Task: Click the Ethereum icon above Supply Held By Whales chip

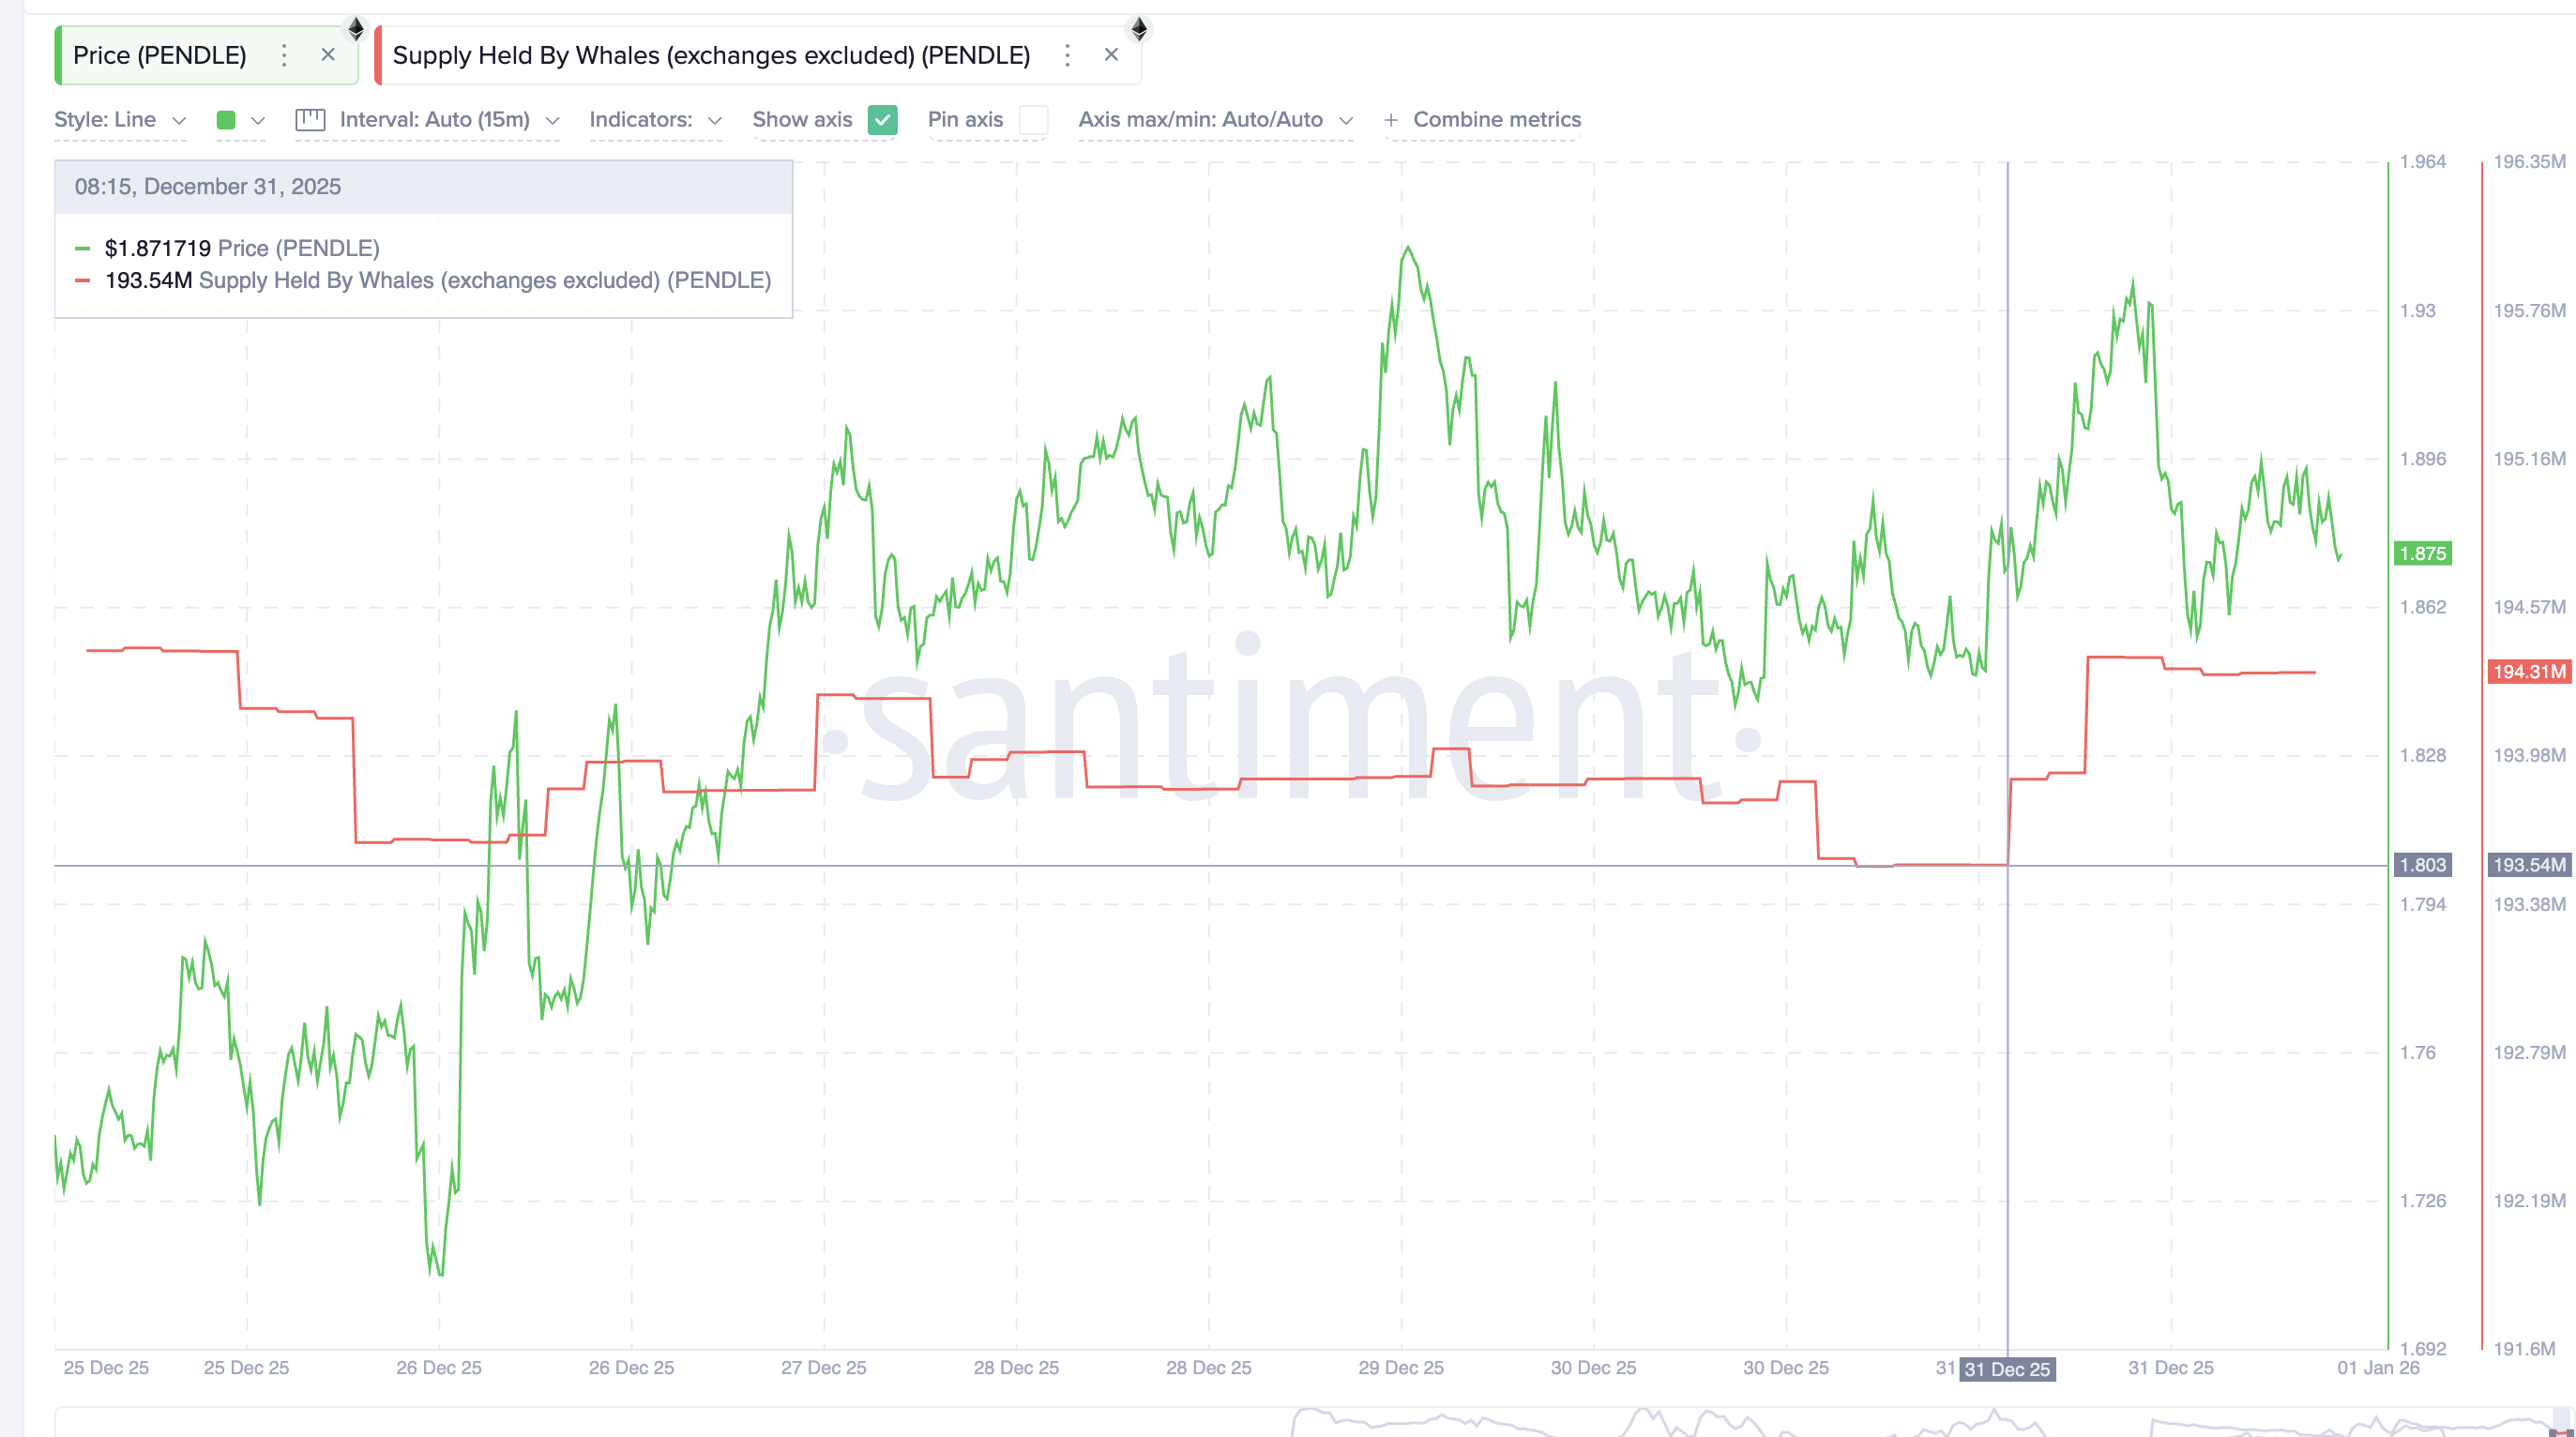Action: click(x=1138, y=29)
